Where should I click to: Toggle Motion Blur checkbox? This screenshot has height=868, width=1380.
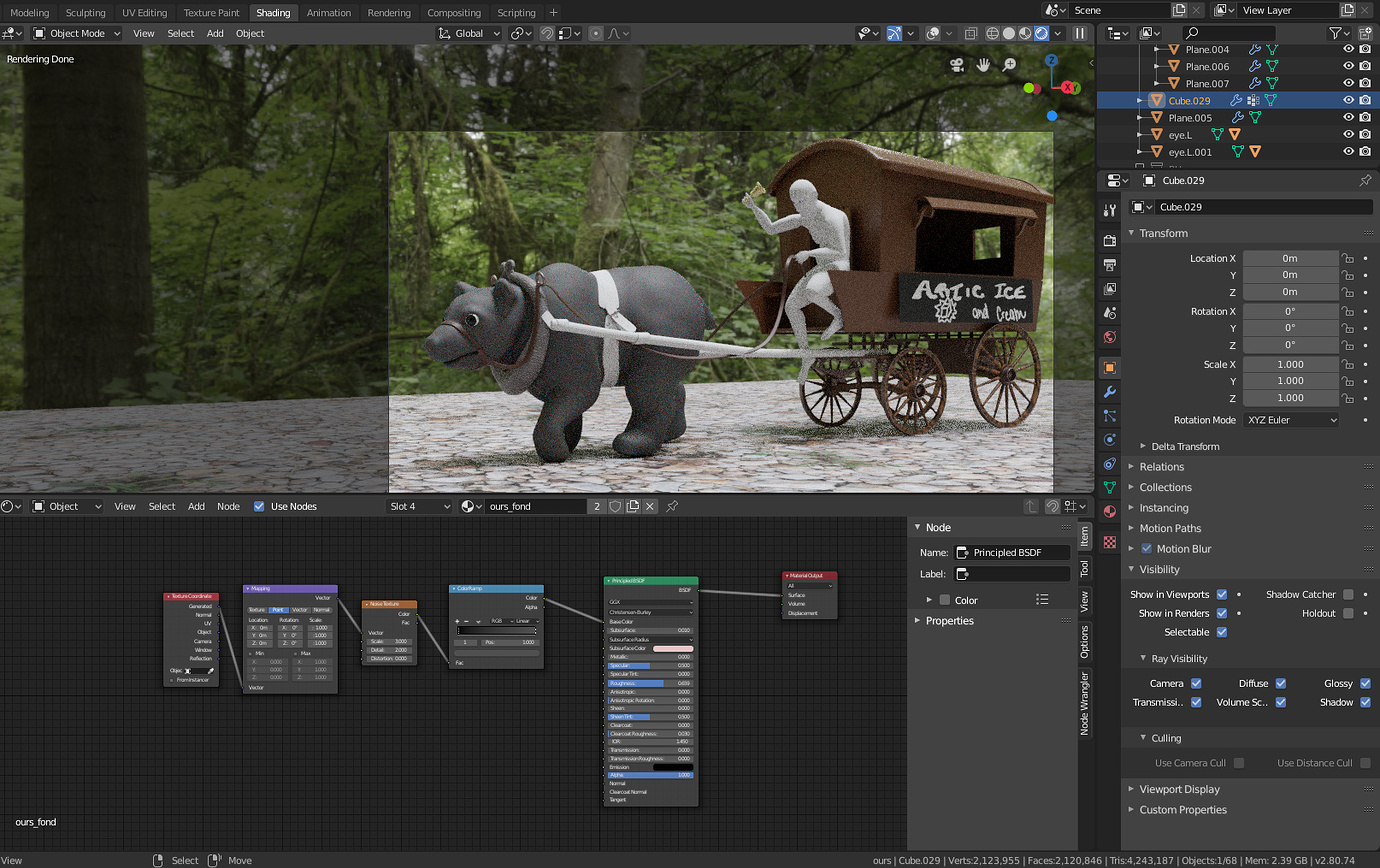1146,548
